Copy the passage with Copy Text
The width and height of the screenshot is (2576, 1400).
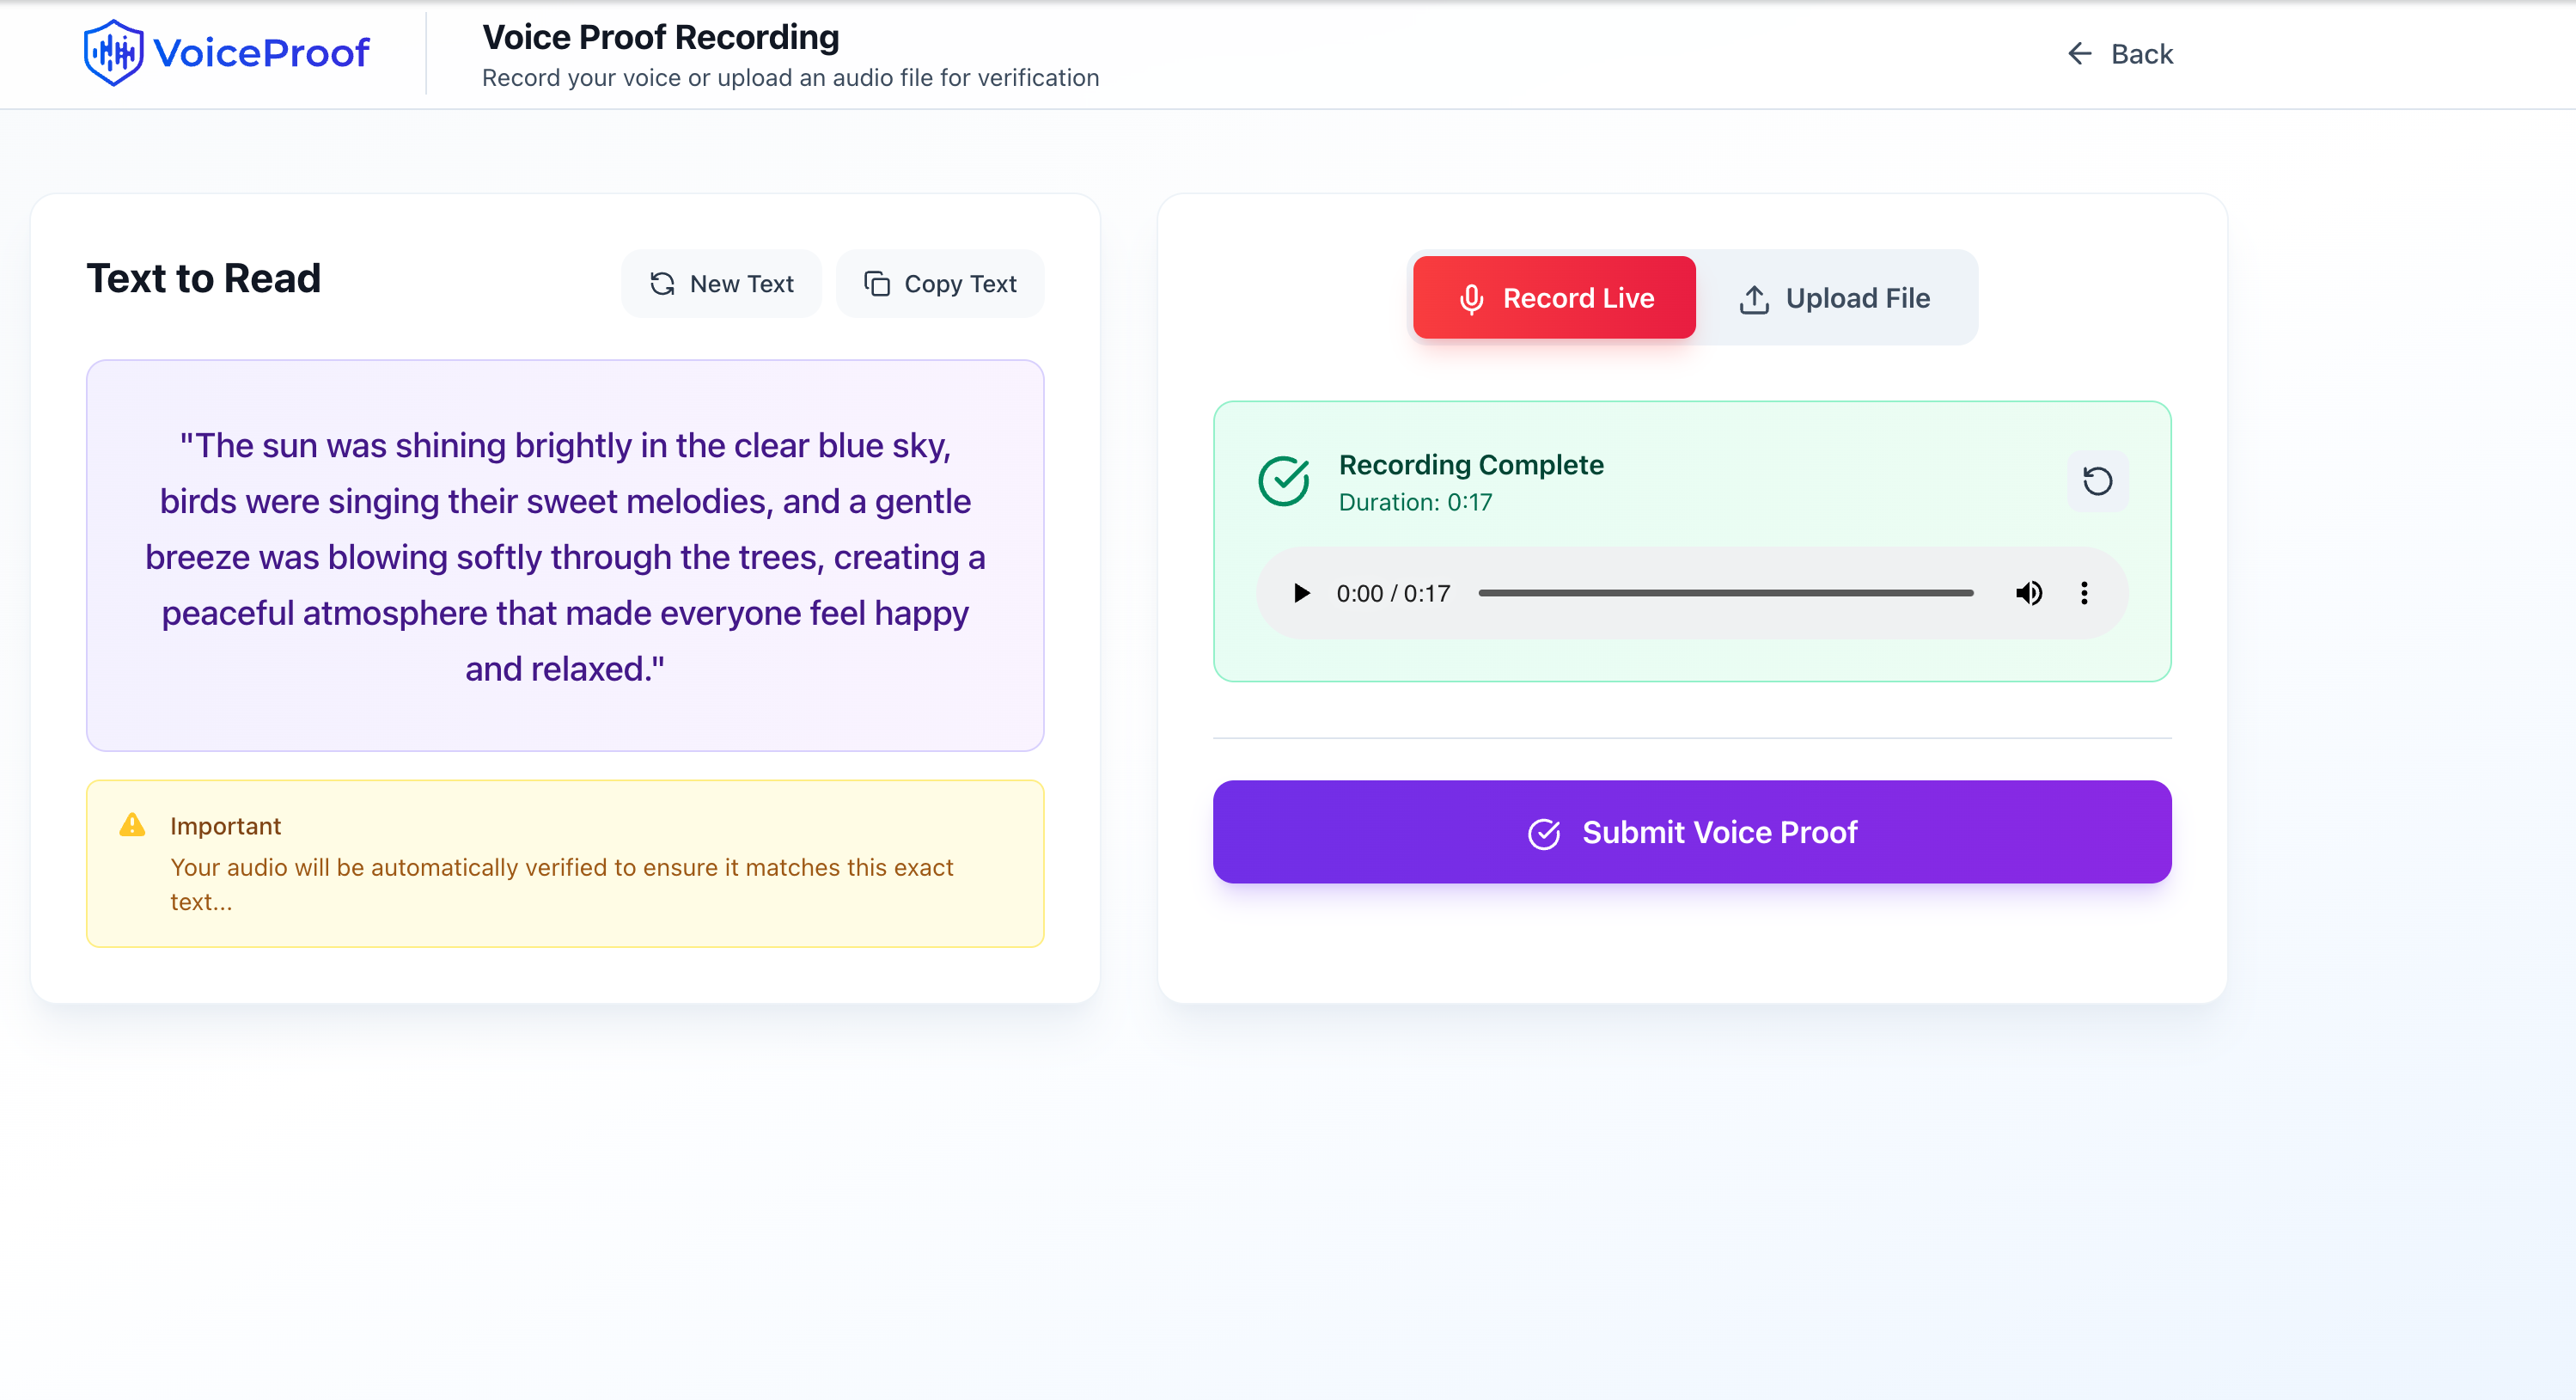(940, 284)
